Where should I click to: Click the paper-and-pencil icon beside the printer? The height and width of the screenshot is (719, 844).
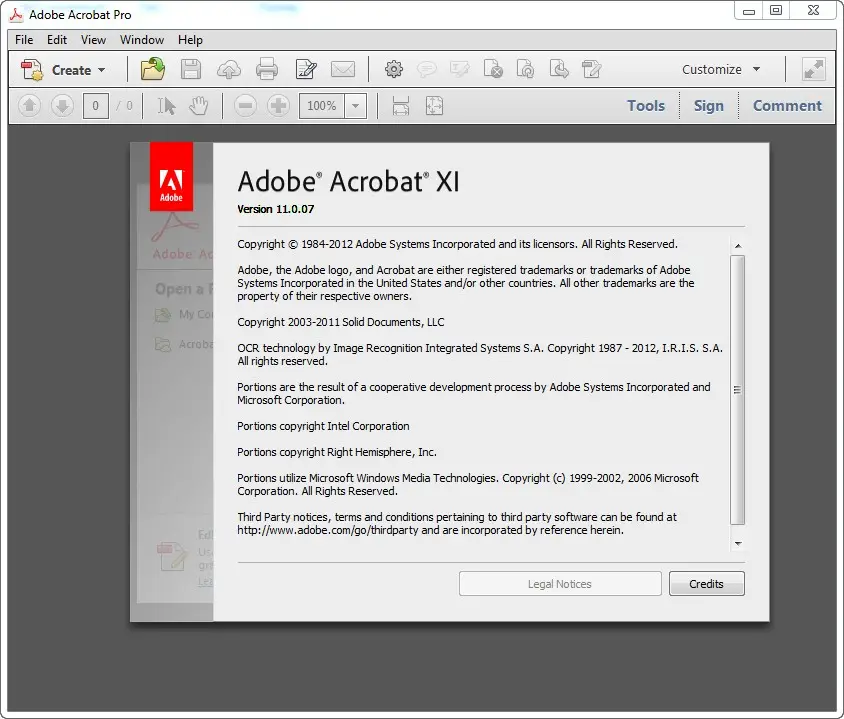(x=306, y=69)
